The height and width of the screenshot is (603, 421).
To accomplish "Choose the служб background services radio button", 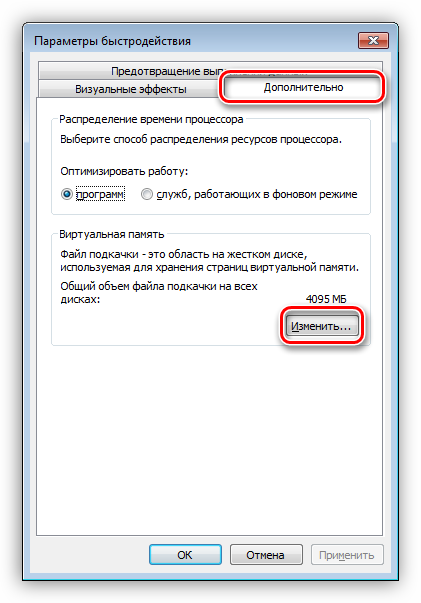I will [x=146, y=195].
